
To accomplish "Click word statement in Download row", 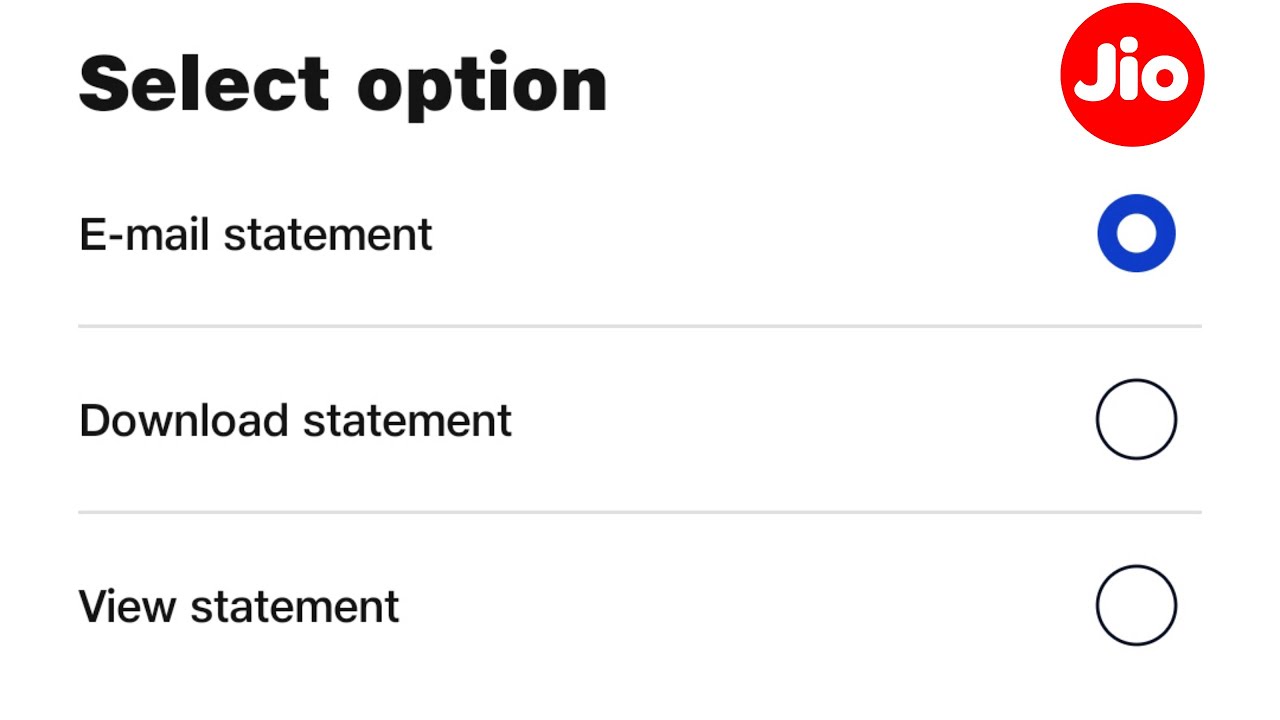I will click(408, 421).
